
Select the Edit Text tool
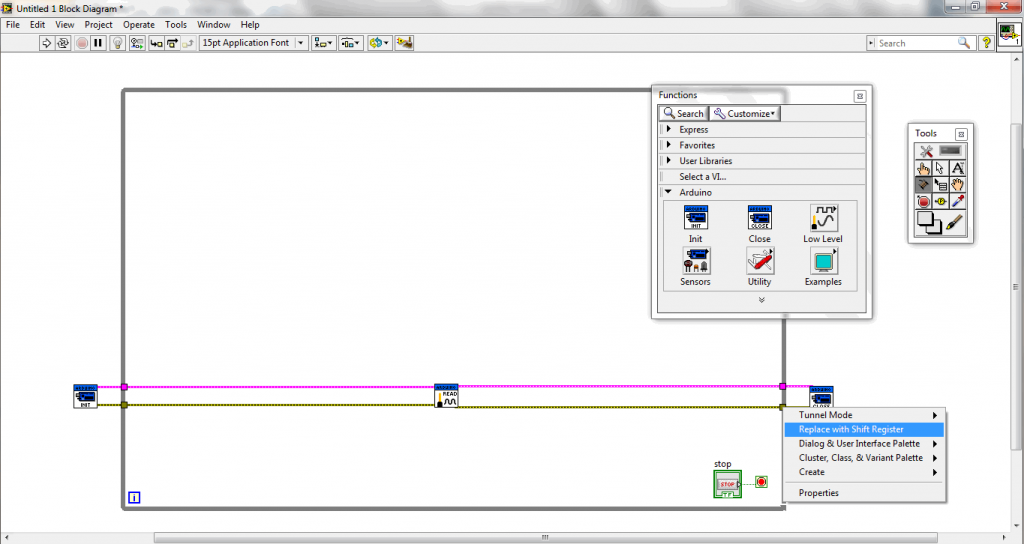coord(957,168)
